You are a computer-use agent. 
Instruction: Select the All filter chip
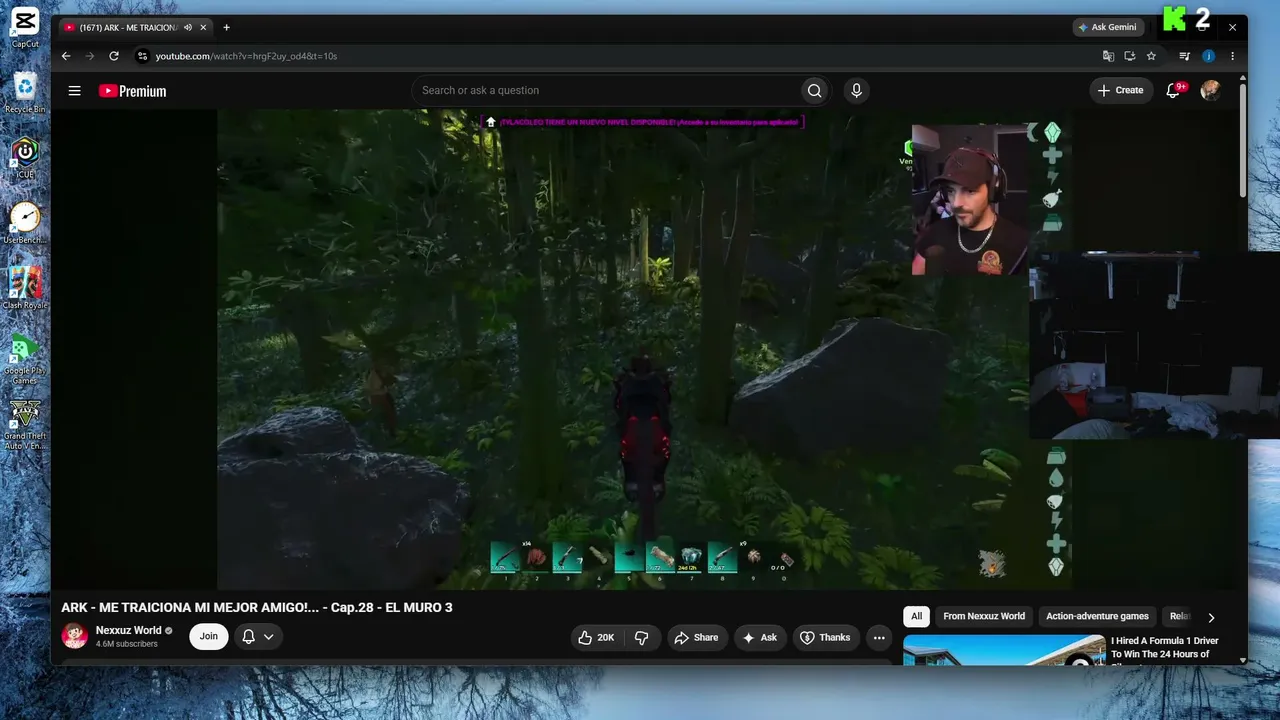click(x=916, y=616)
